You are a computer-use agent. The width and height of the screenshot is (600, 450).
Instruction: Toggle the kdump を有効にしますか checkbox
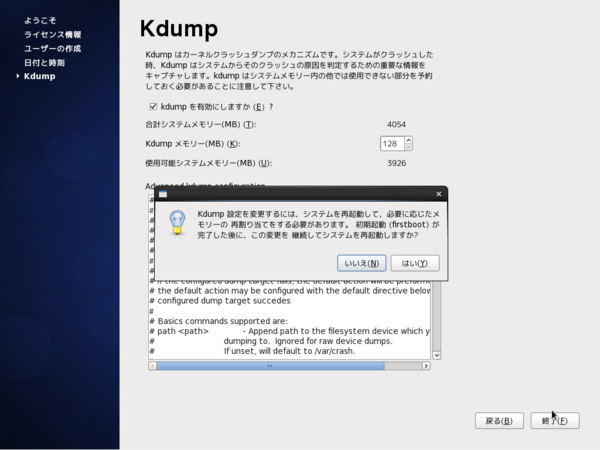(153, 106)
